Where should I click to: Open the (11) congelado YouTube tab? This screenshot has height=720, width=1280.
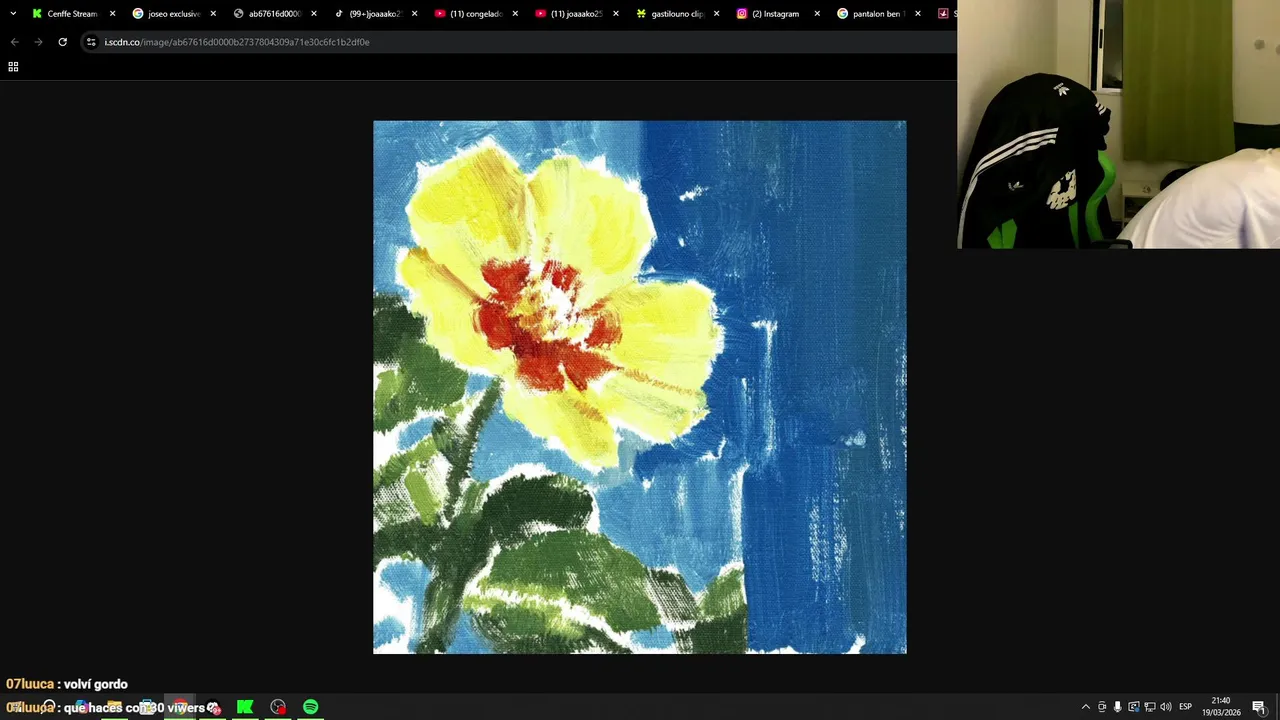coord(475,14)
